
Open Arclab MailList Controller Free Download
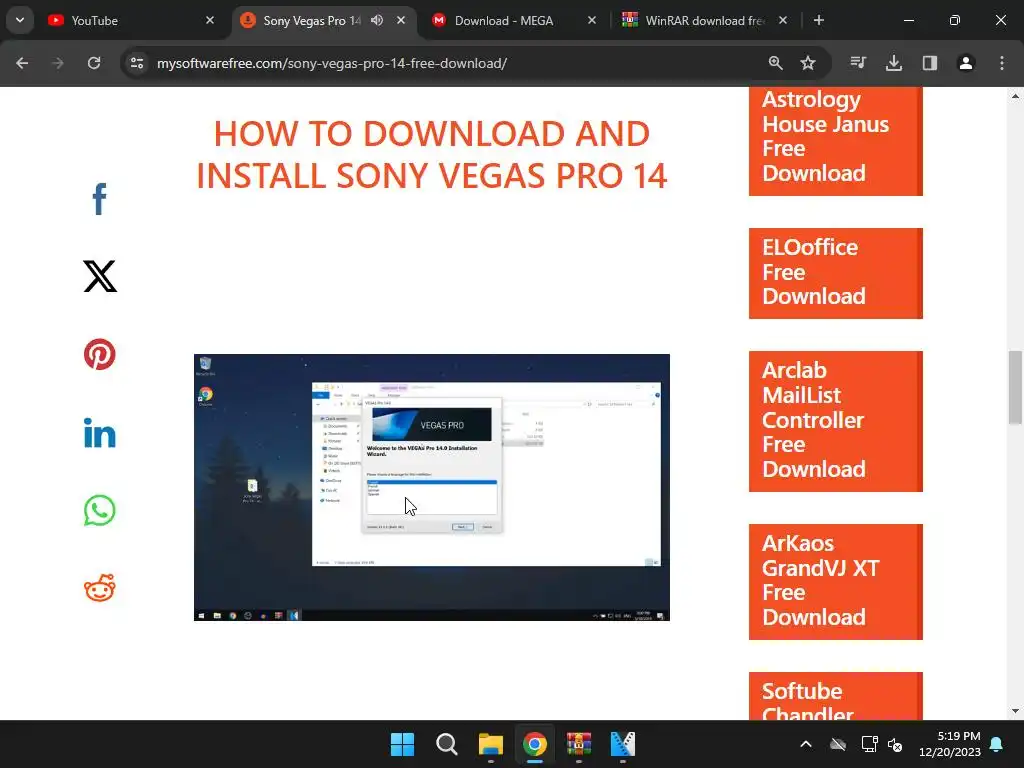coord(835,421)
